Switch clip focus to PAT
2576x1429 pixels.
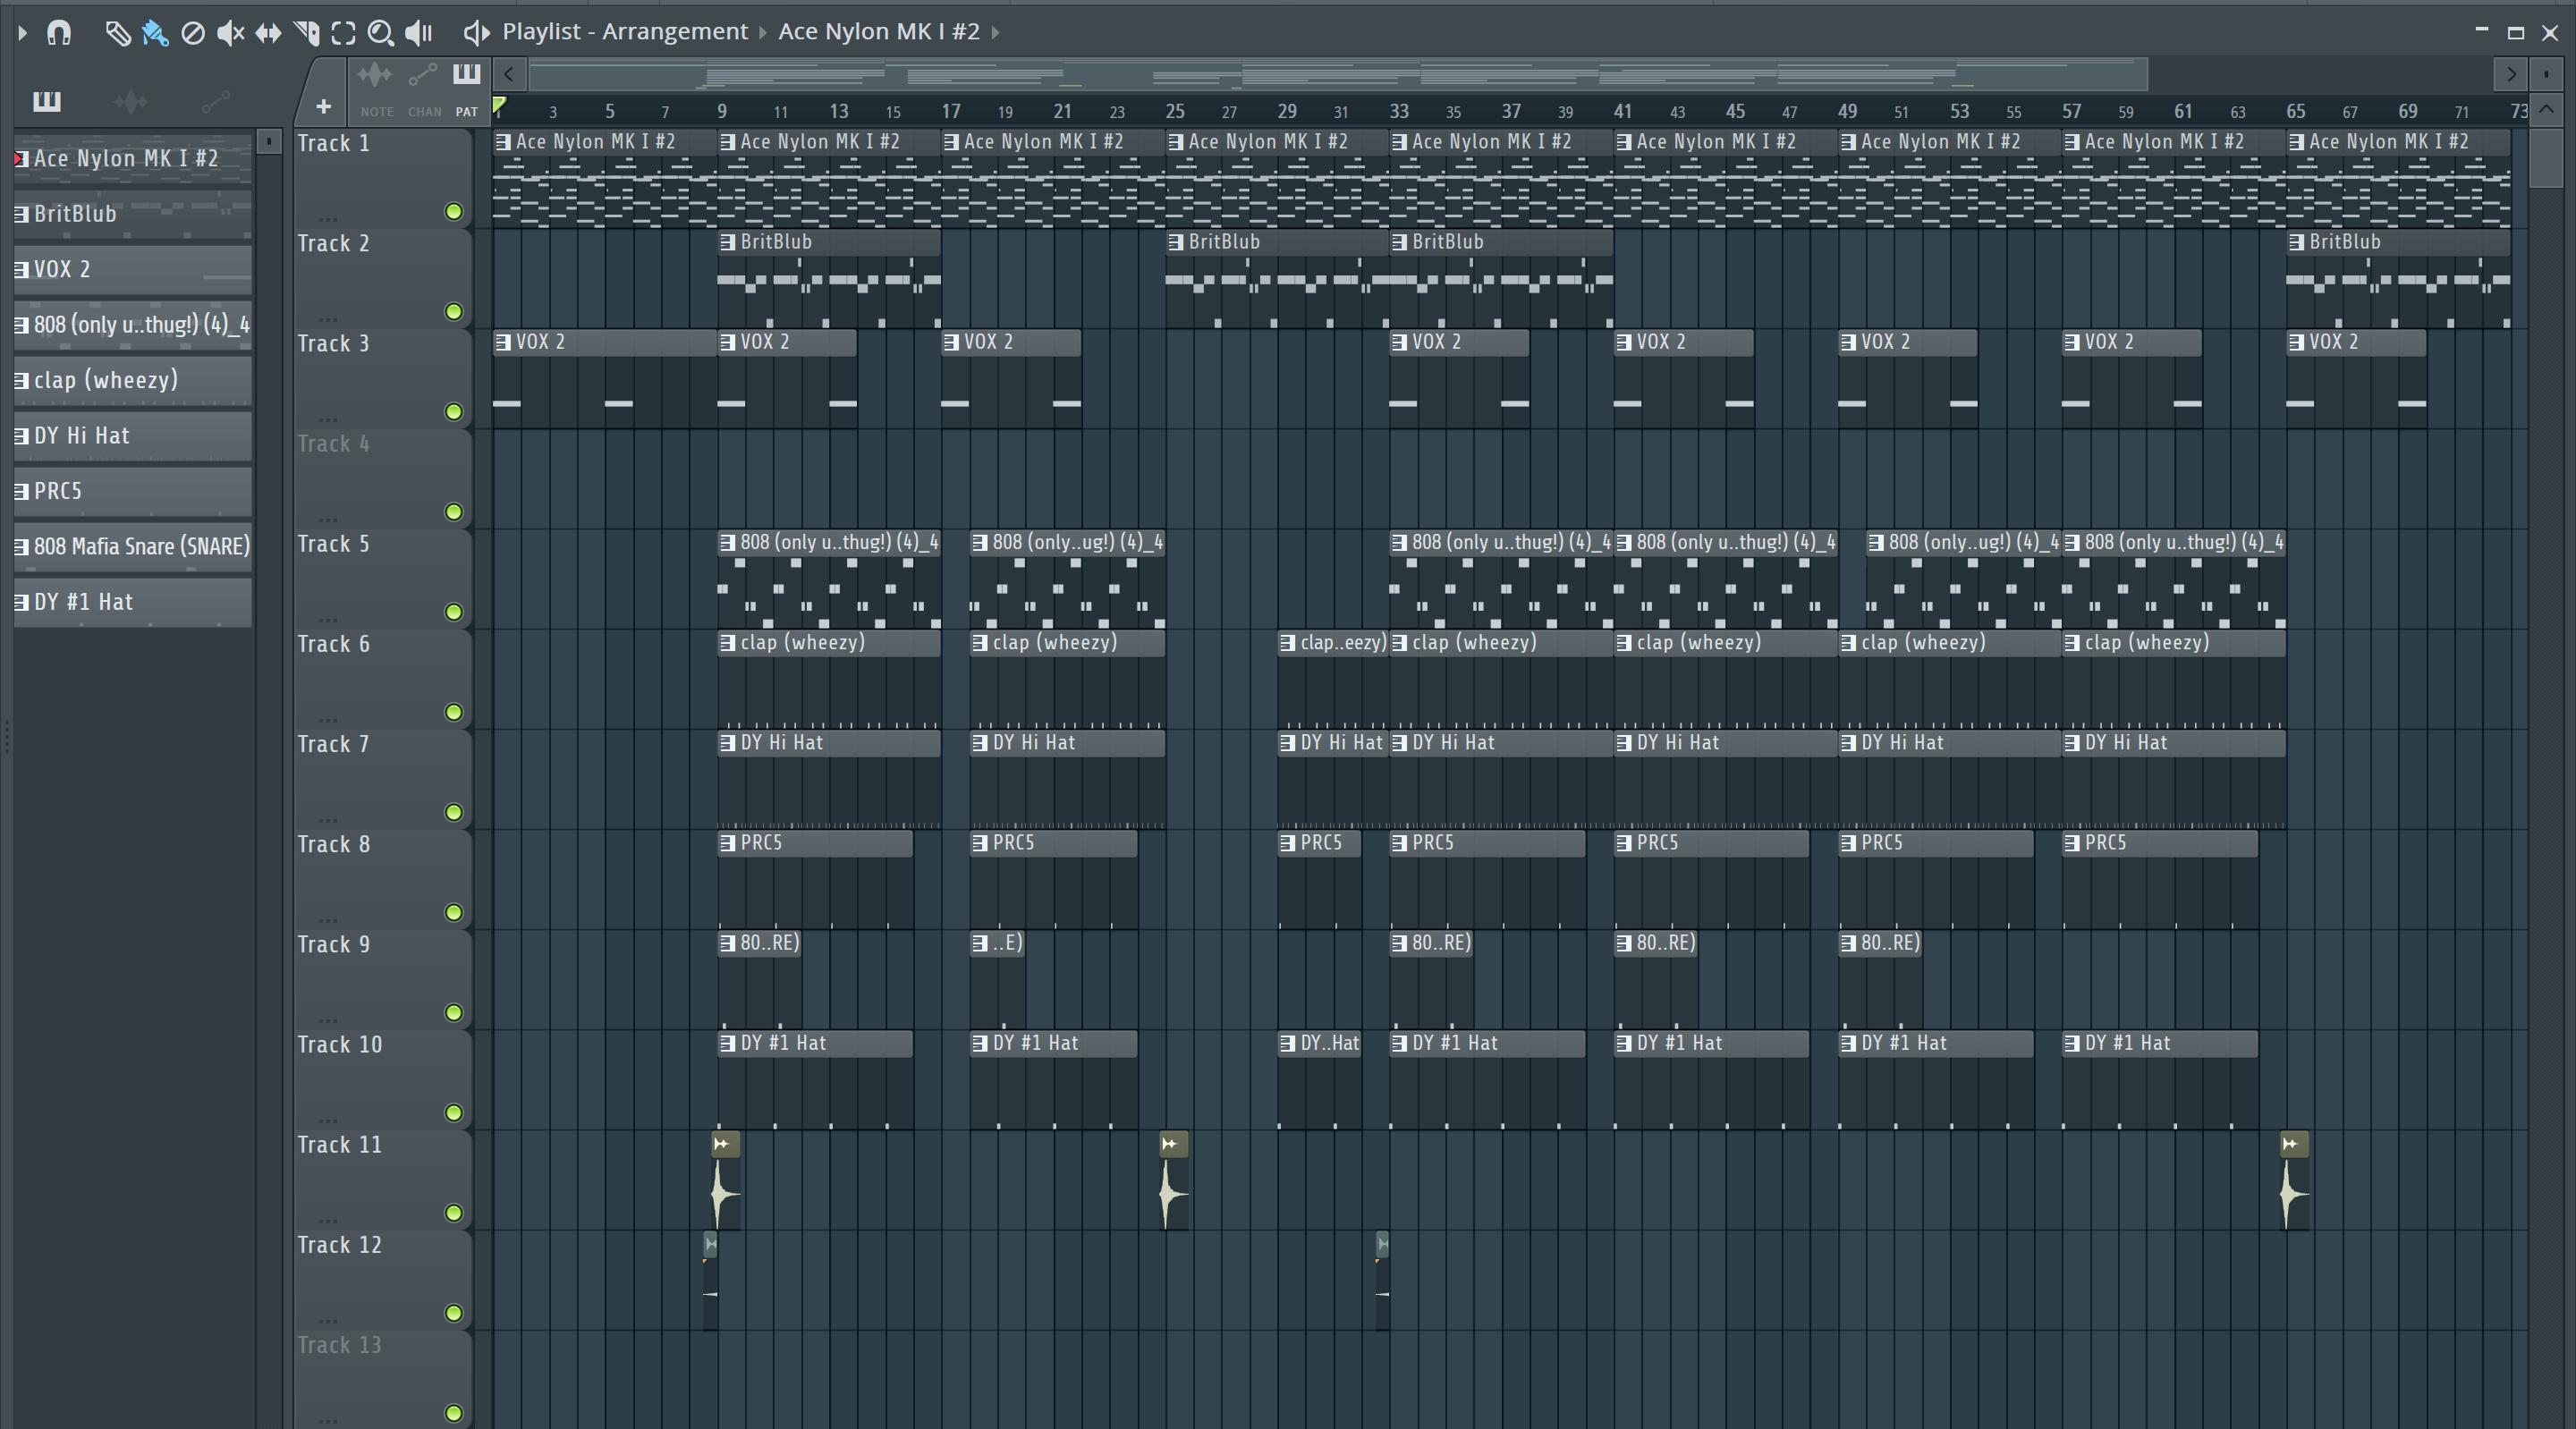[467, 90]
